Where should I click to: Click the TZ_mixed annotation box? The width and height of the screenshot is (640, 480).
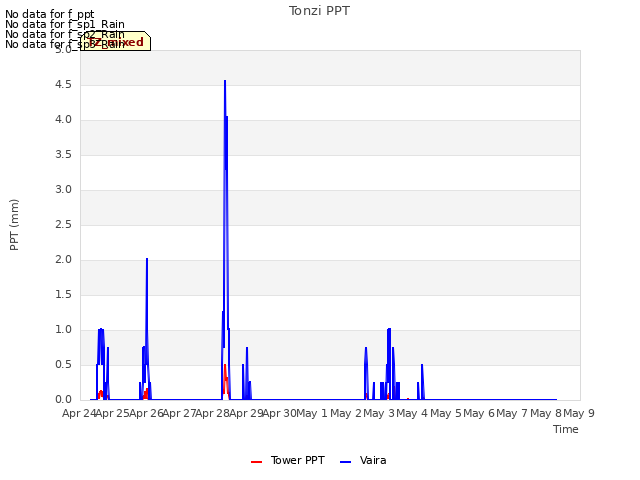(x=116, y=41)
